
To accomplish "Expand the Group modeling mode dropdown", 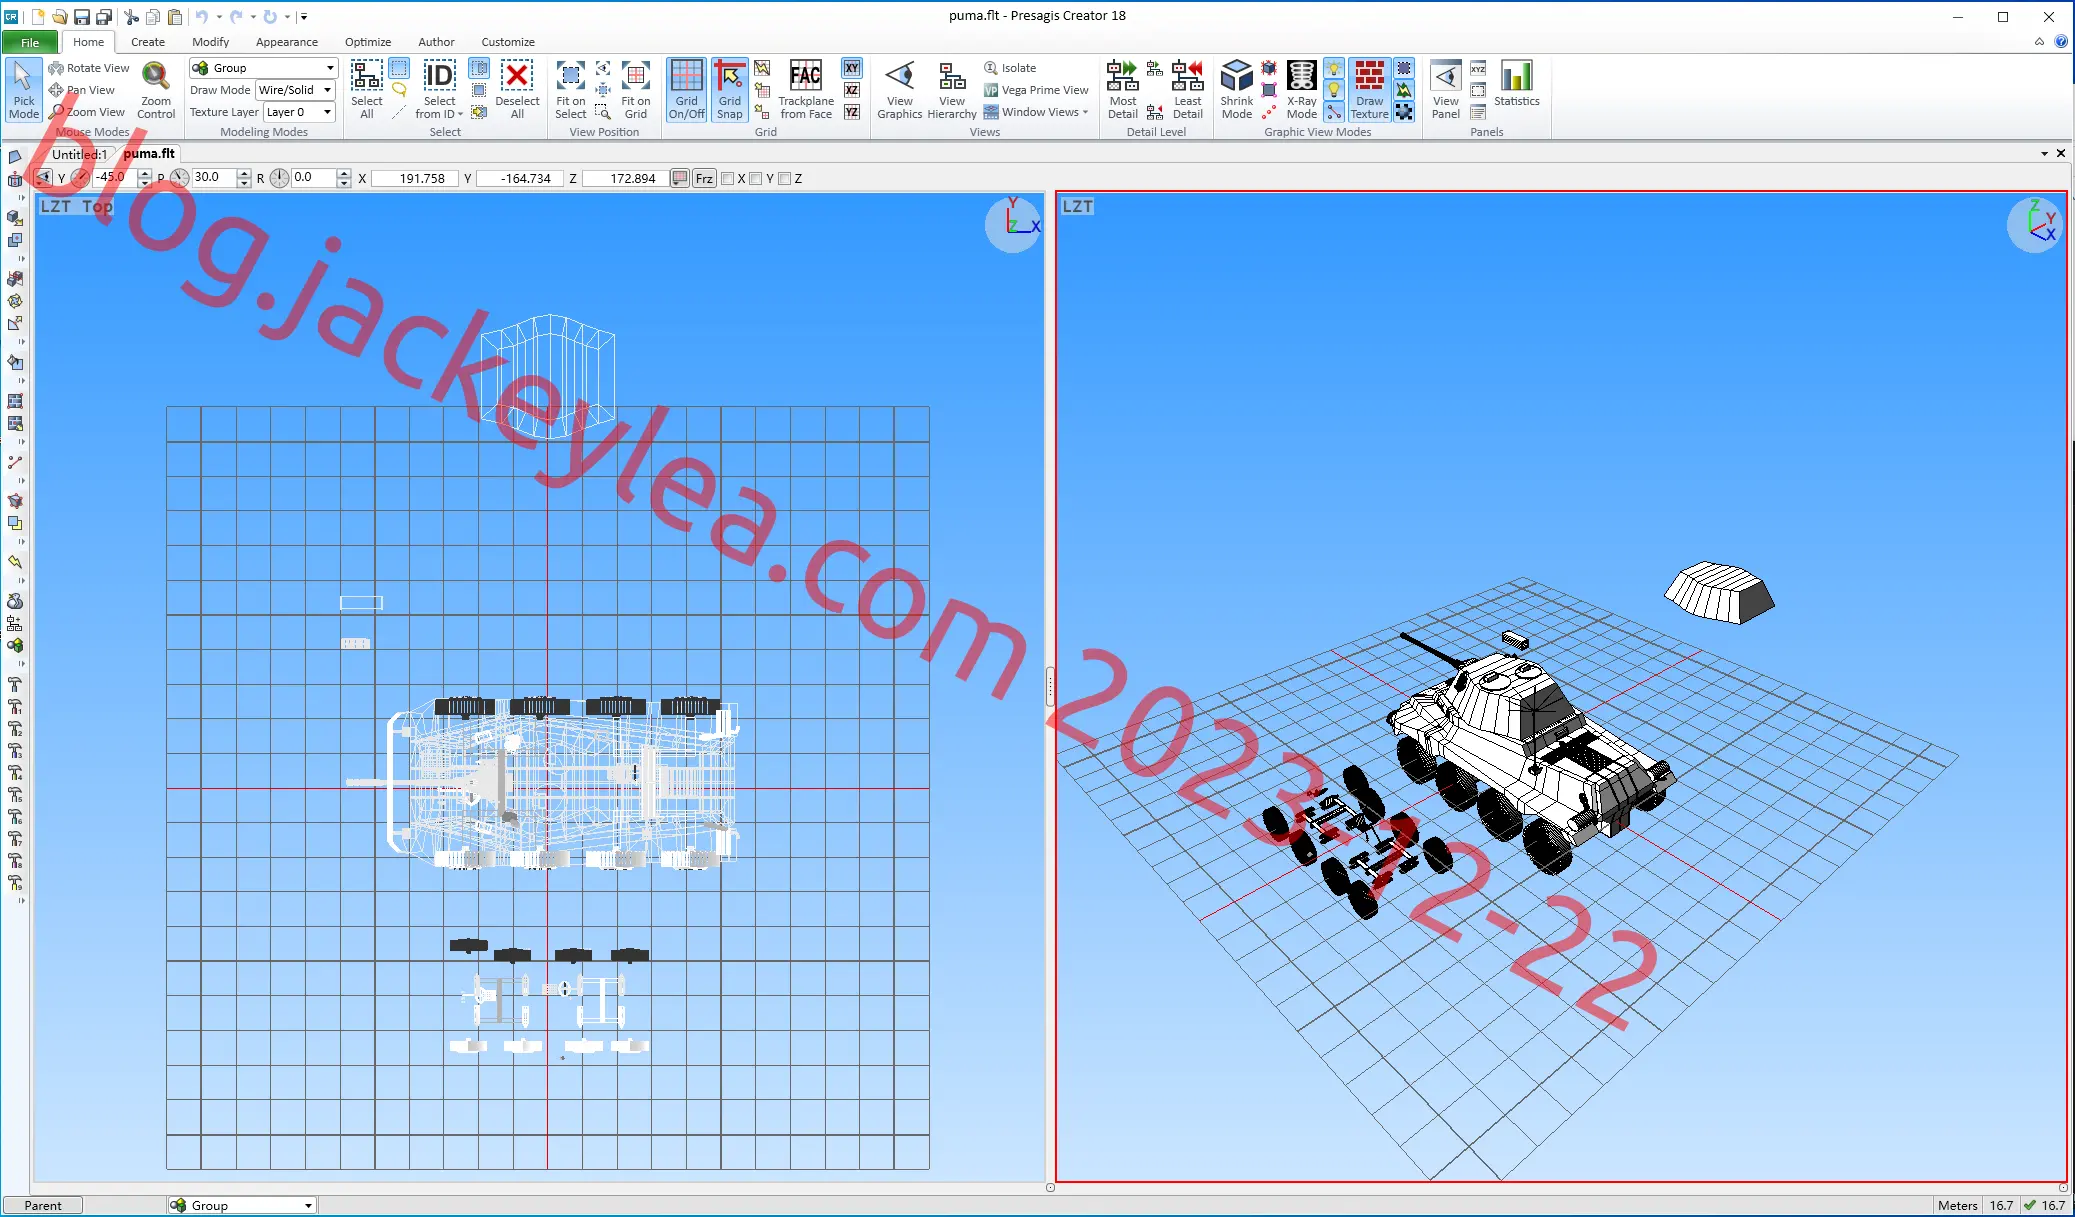I will coord(330,68).
